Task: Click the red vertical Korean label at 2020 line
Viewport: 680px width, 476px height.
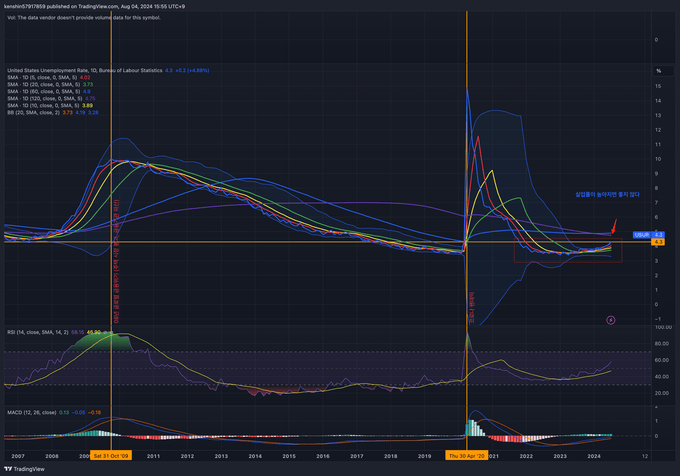Action: tap(472, 308)
